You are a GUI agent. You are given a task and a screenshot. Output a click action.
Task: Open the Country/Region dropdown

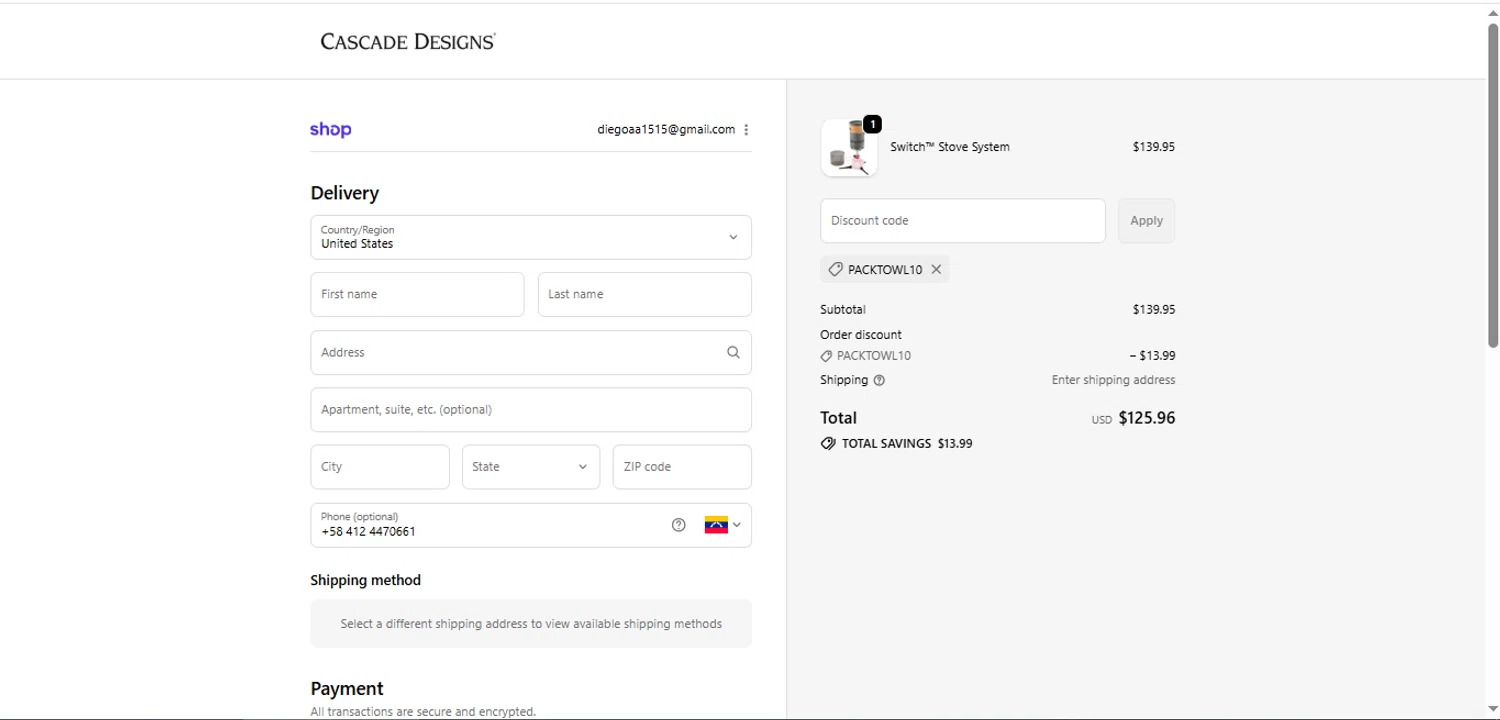click(x=531, y=237)
